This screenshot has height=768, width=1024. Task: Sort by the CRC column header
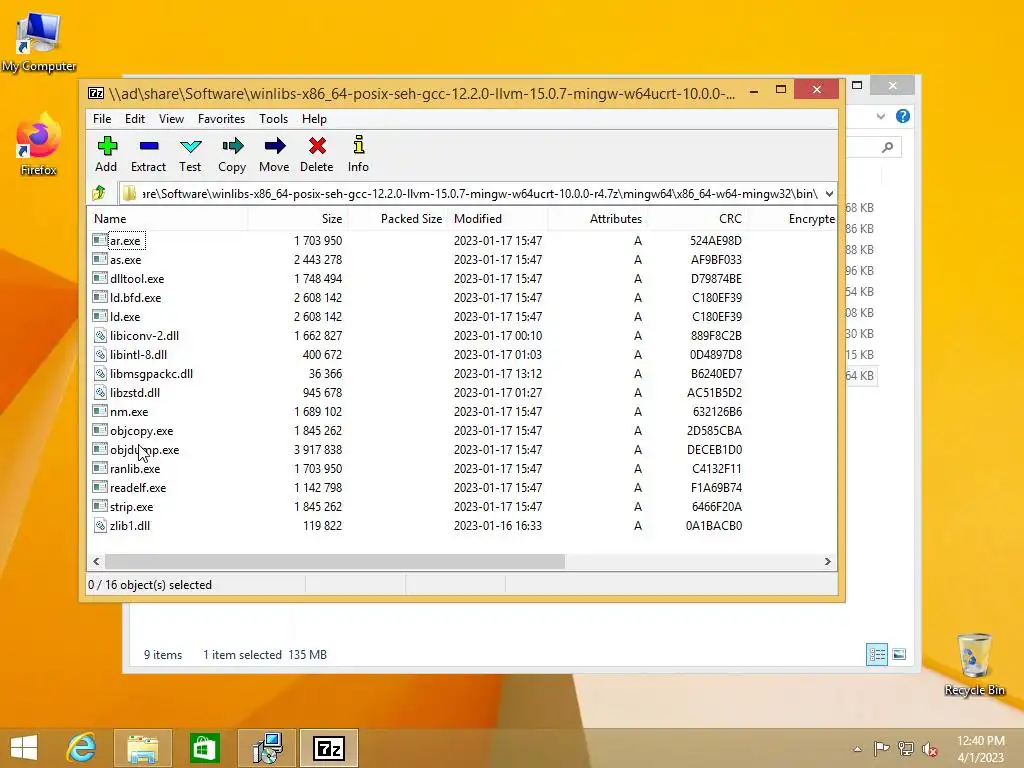696,219
